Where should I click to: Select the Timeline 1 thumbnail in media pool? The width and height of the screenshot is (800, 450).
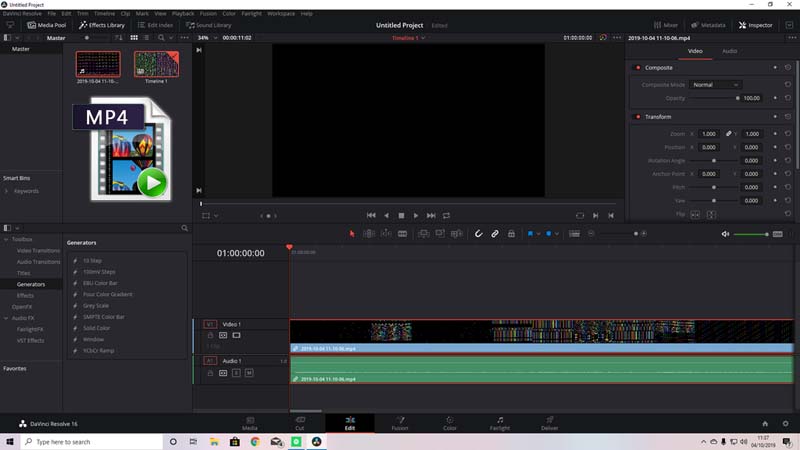tap(156, 64)
